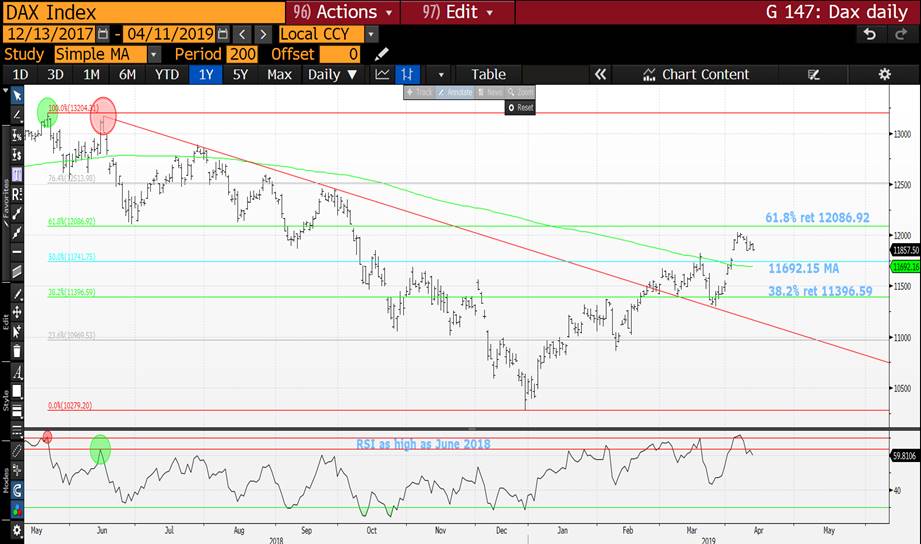
Task: Click the Chart Content button
Action: point(696,75)
